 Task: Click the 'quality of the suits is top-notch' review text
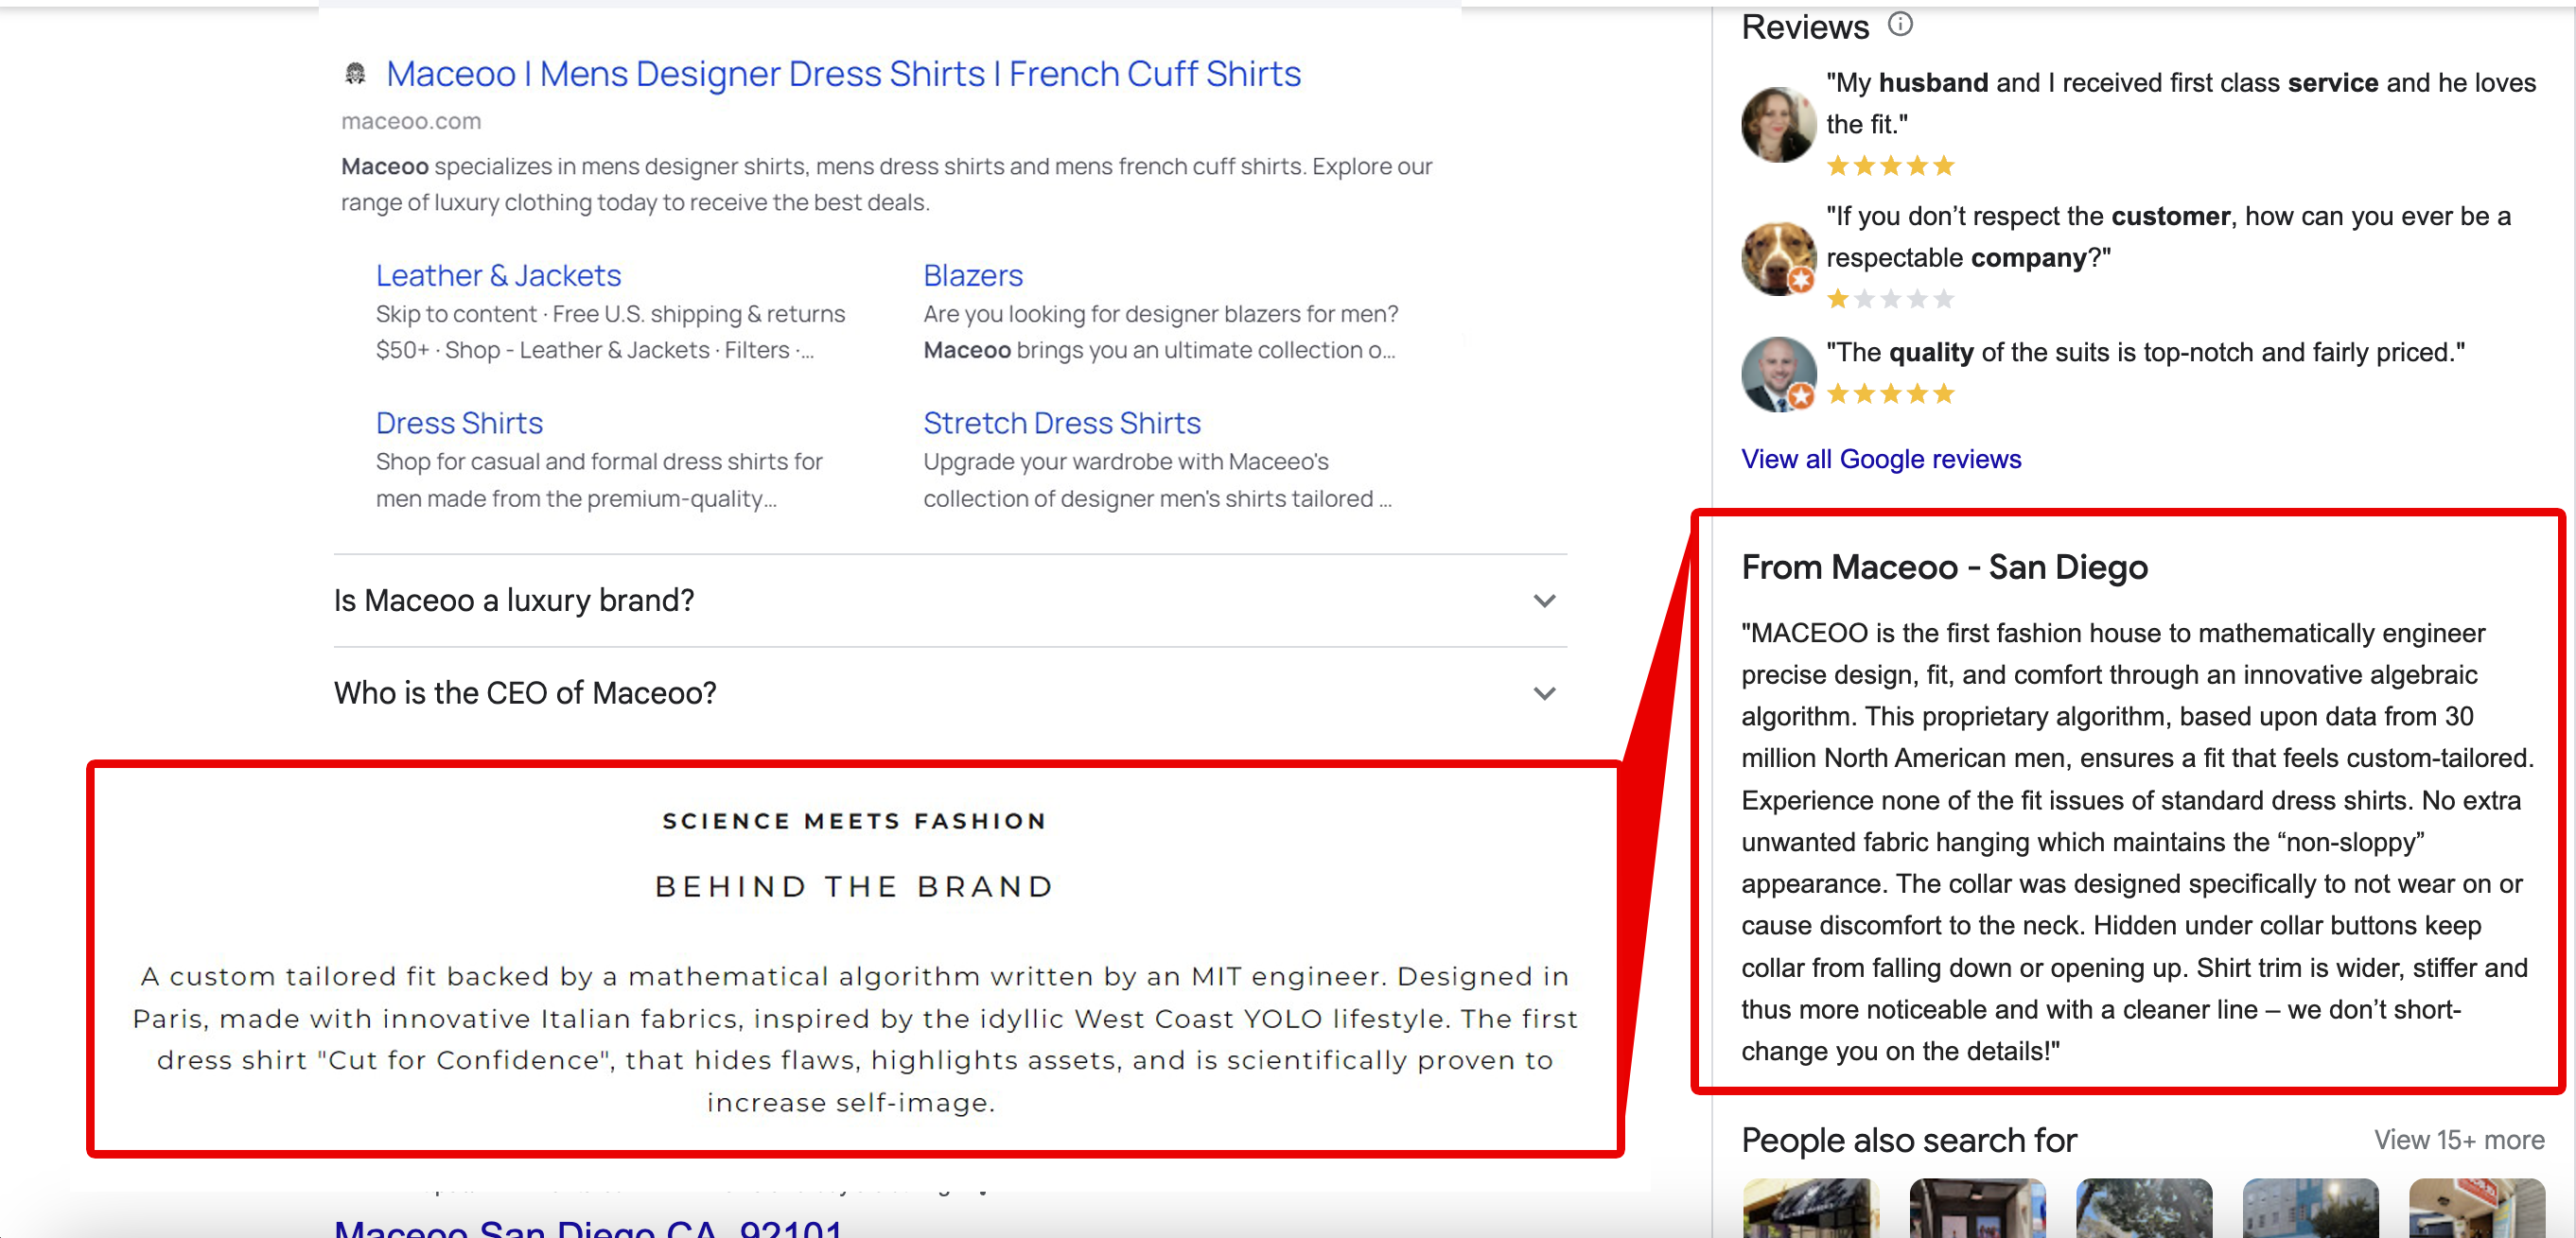pos(2145,352)
